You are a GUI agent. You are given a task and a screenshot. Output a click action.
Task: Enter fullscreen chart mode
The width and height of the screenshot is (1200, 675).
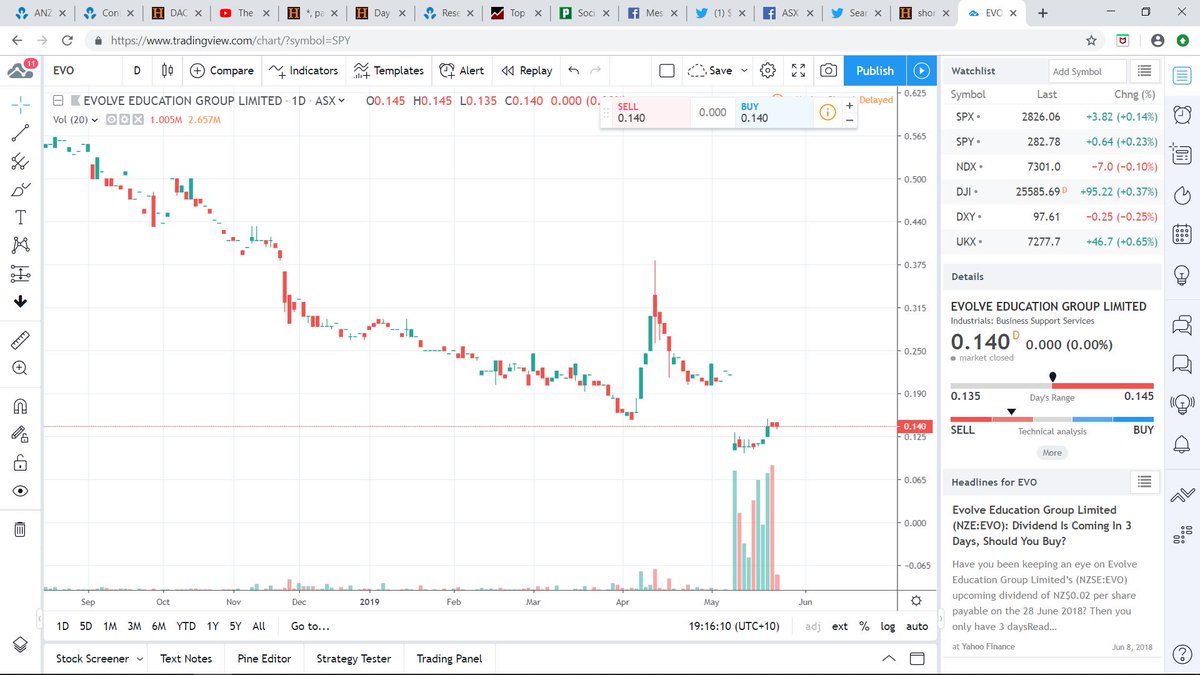click(x=798, y=71)
